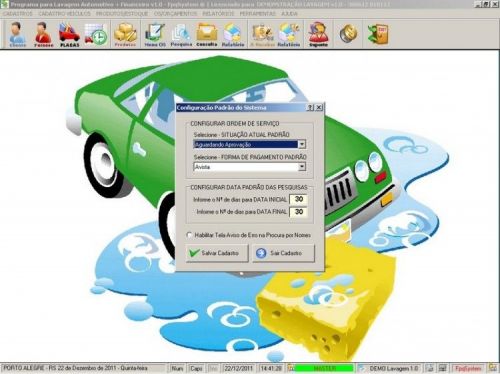Create a new OS with Nova OS icon
Image resolution: width=500 pixels, height=374 pixels.
click(x=155, y=34)
